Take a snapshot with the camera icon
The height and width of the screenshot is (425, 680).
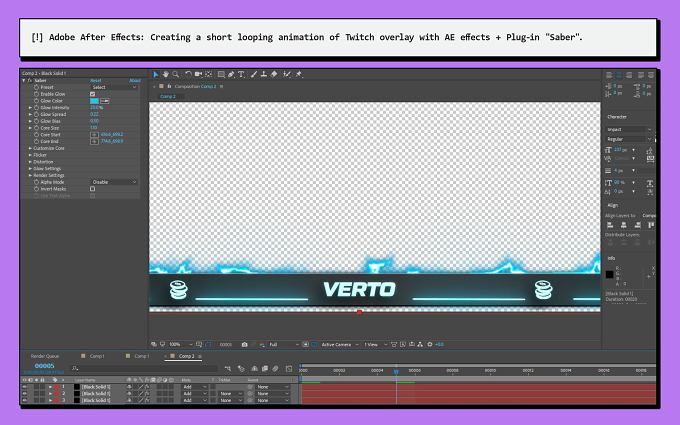click(x=245, y=344)
